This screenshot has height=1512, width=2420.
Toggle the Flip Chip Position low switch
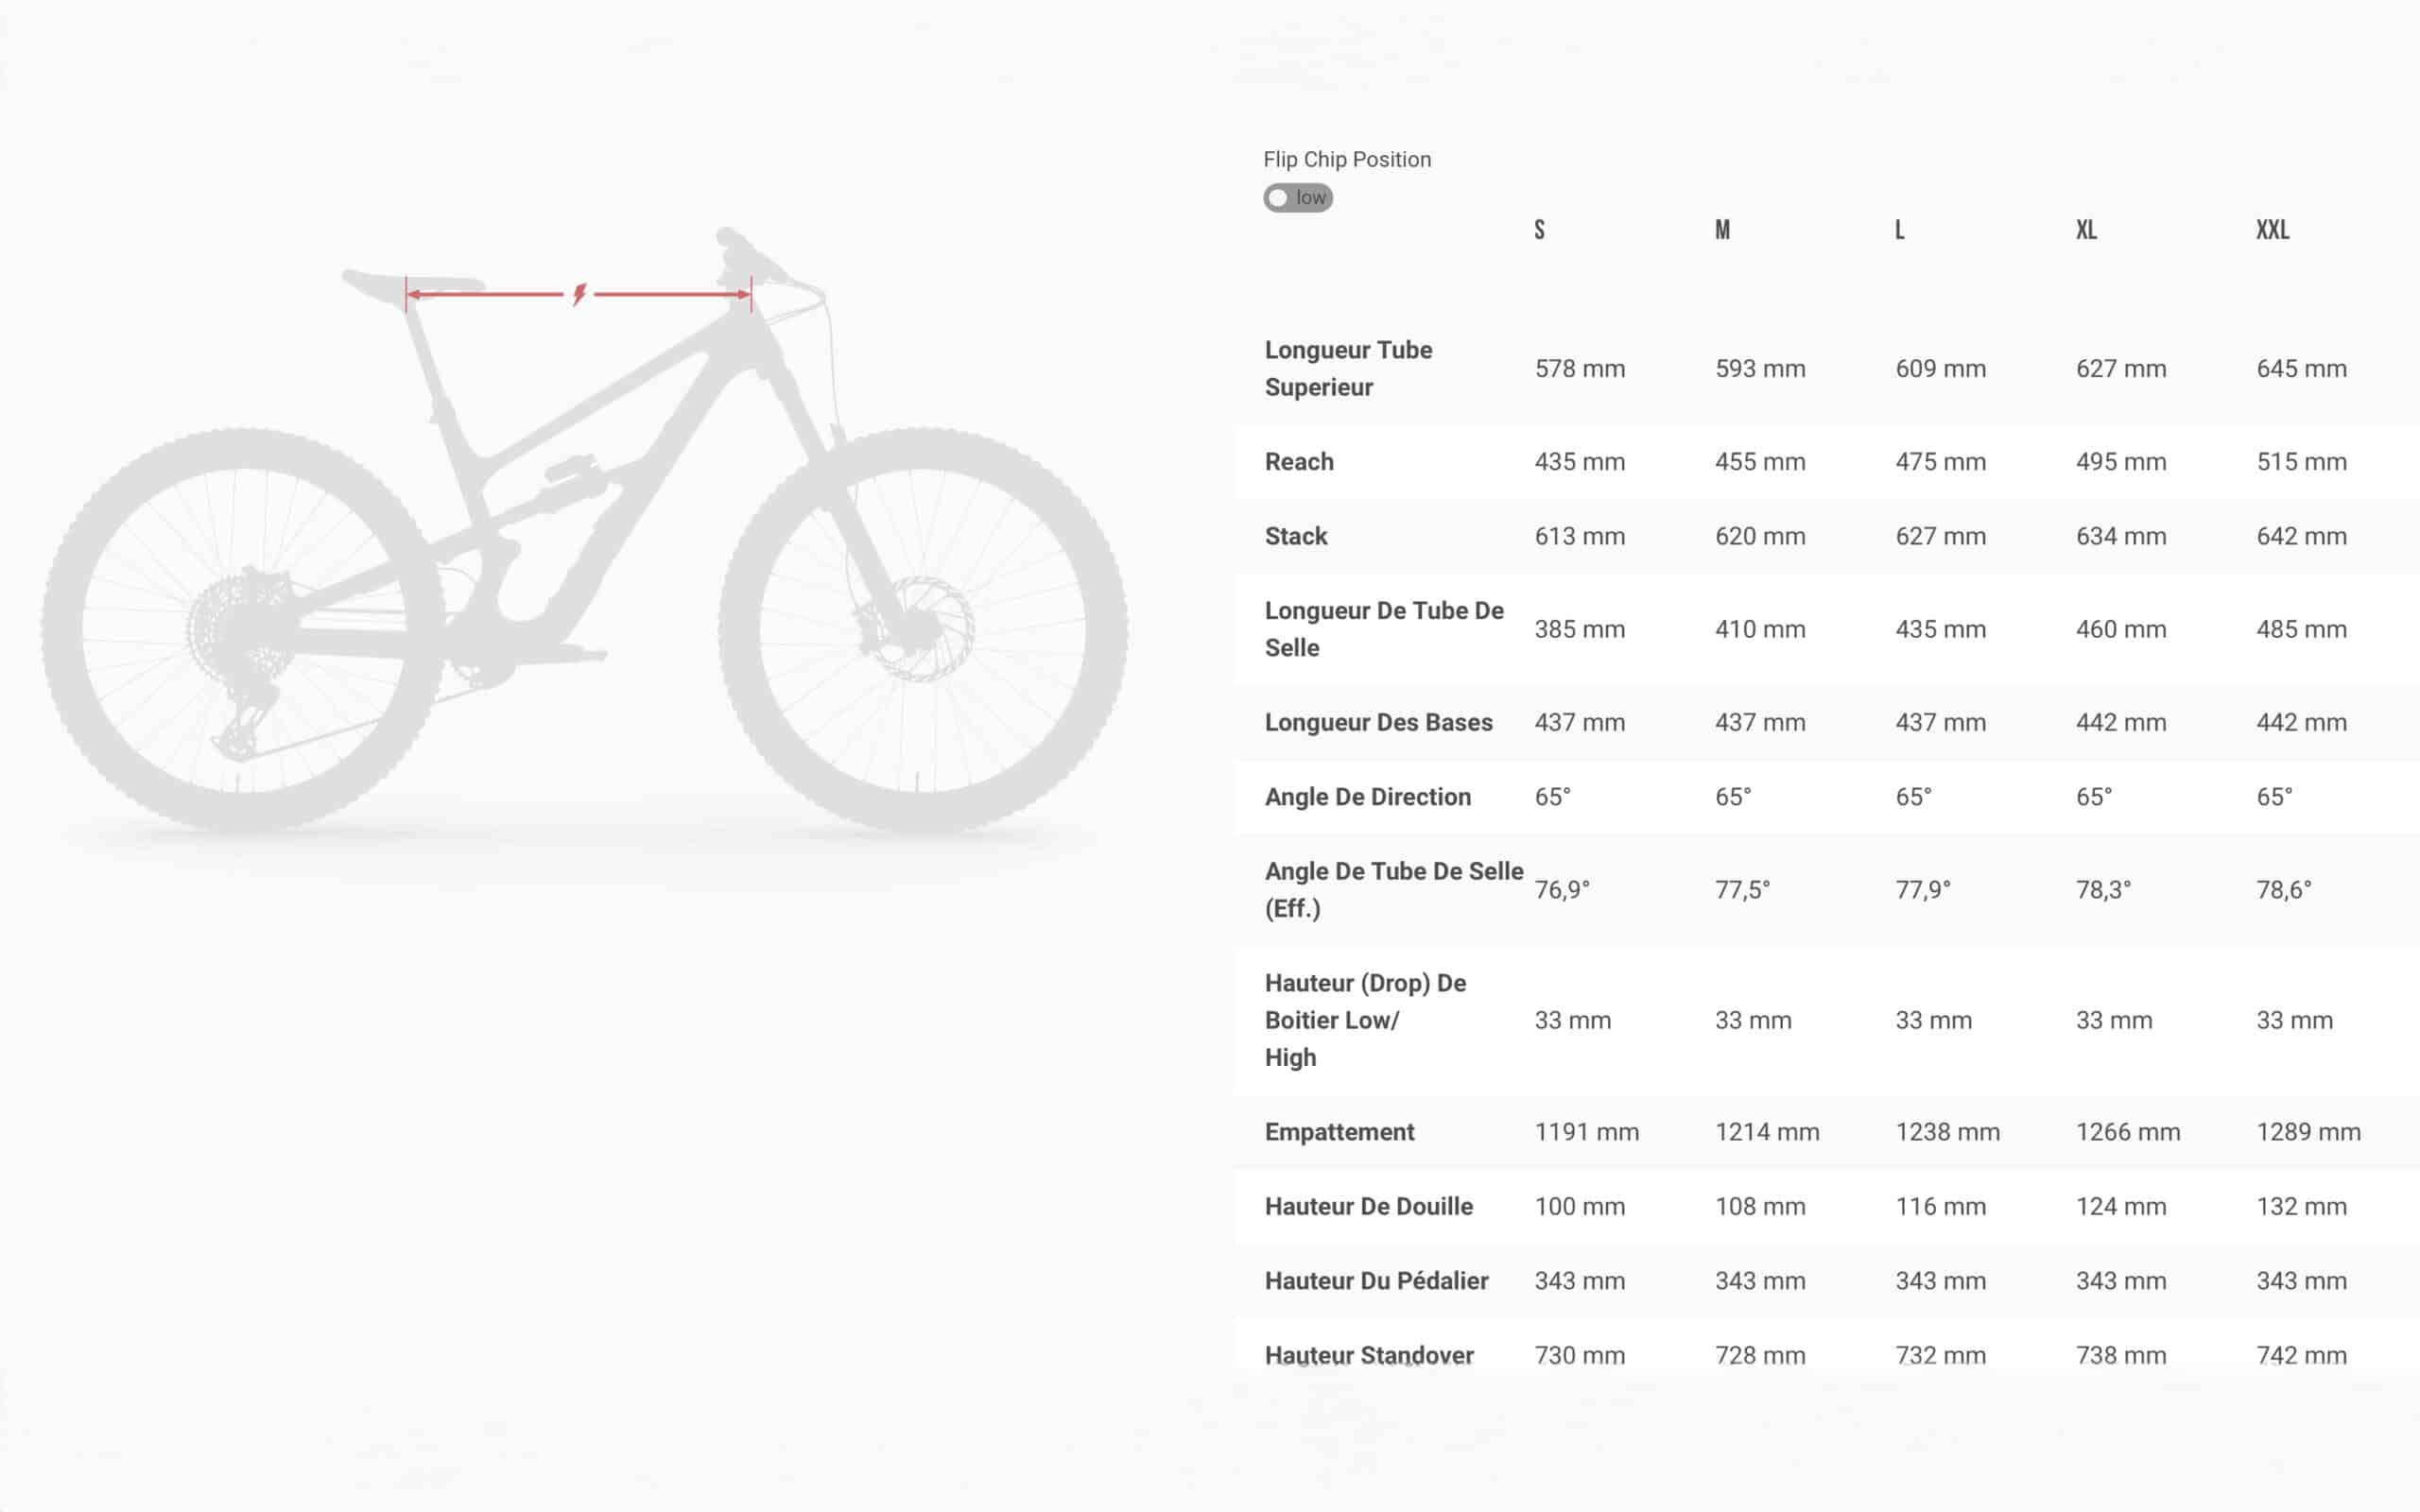pos(1297,198)
